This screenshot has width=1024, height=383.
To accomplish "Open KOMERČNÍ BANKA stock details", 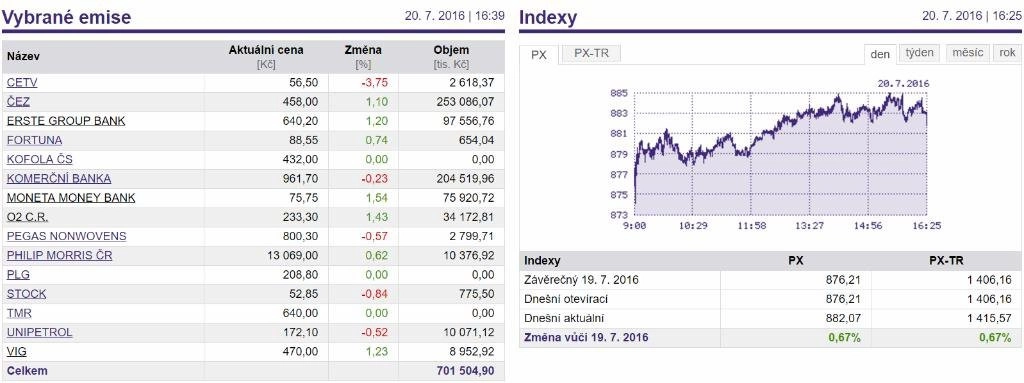I will (x=59, y=178).
